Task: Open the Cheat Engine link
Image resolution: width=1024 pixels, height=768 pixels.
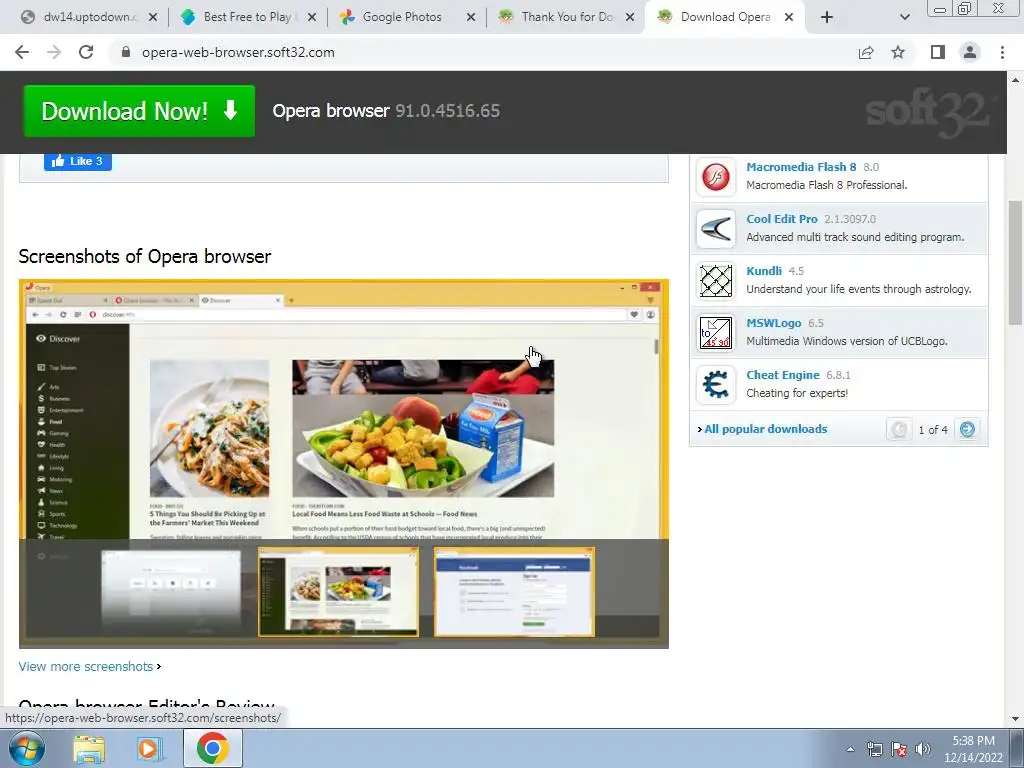Action: [782, 375]
